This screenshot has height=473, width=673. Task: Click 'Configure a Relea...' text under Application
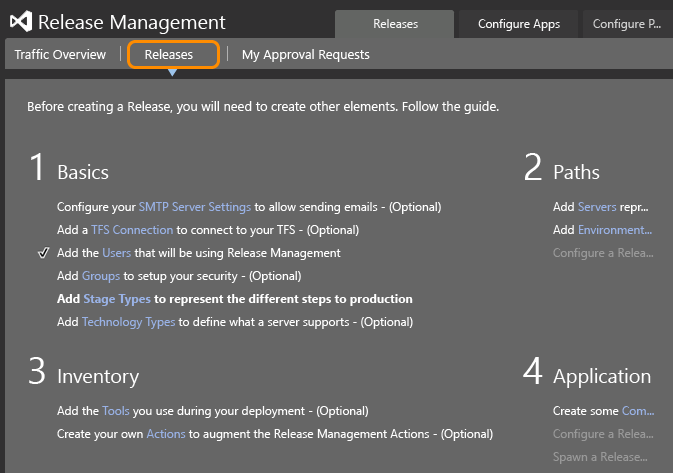603,434
